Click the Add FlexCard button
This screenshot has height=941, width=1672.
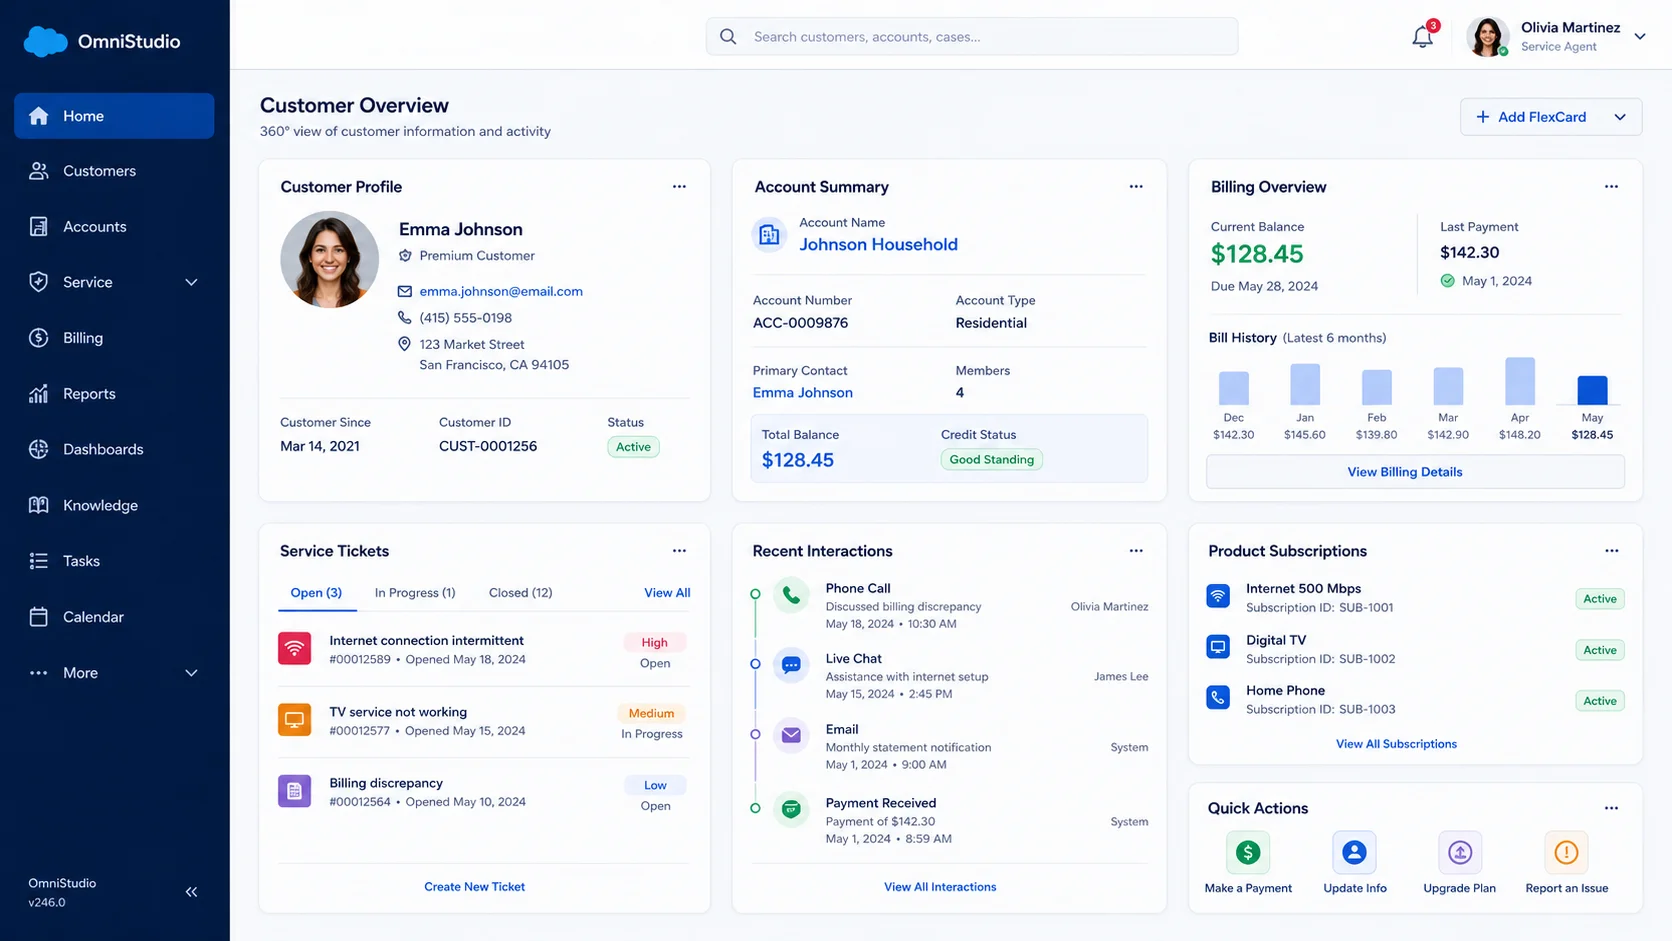[x=1532, y=117]
